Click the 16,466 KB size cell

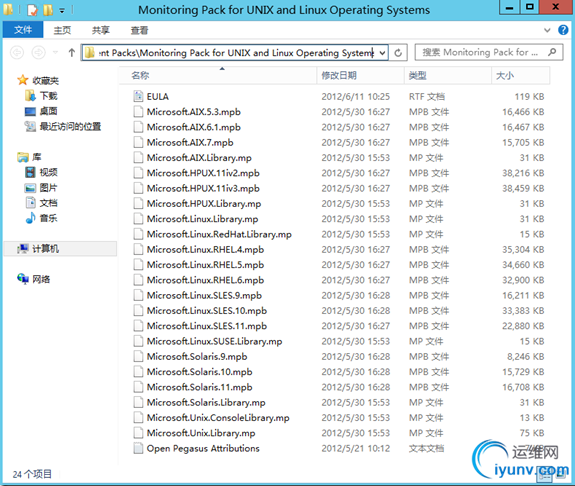click(x=523, y=112)
